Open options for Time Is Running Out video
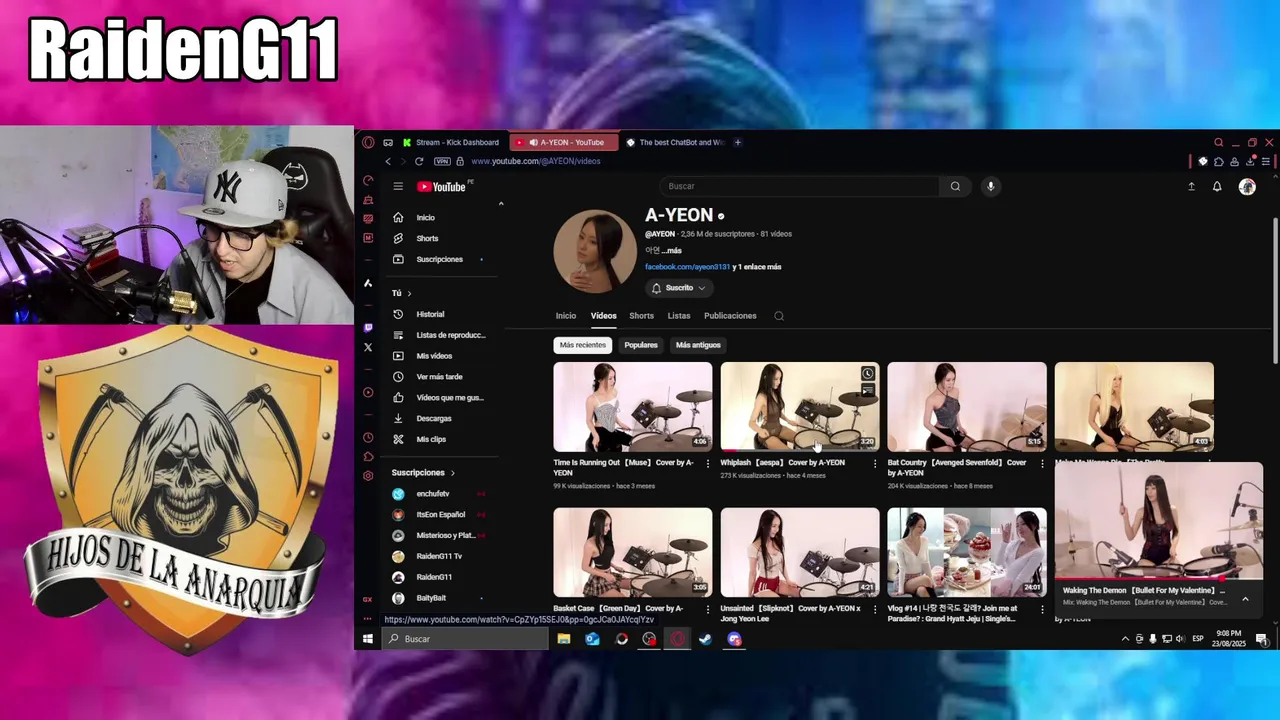The width and height of the screenshot is (1280, 720). coord(708,463)
